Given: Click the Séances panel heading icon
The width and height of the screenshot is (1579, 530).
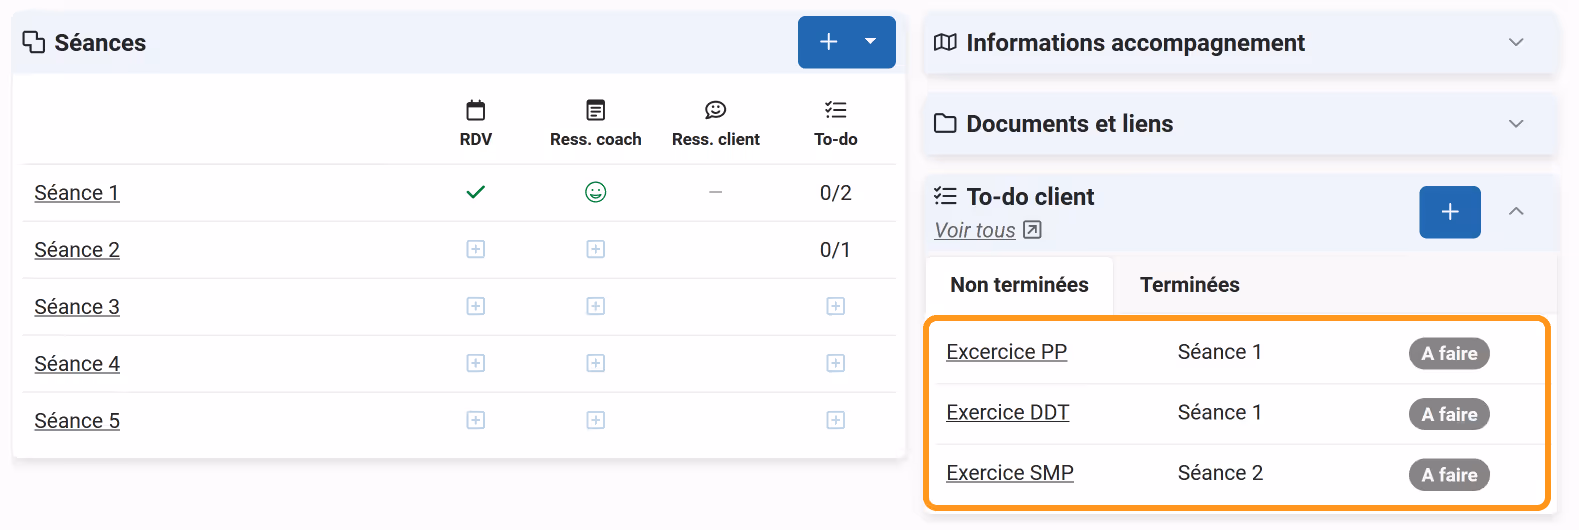Looking at the screenshot, I should pyautogui.click(x=34, y=42).
